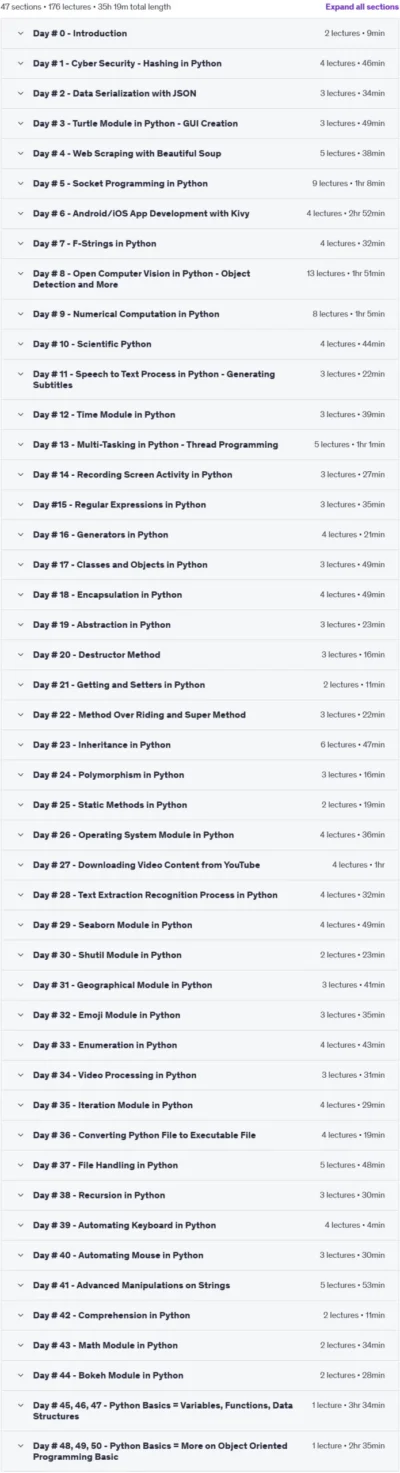Screen dimensions: 400x1473
Task: Expand chevron next to Day # 13 Multi-Tasking
Action: [x=20, y=444]
